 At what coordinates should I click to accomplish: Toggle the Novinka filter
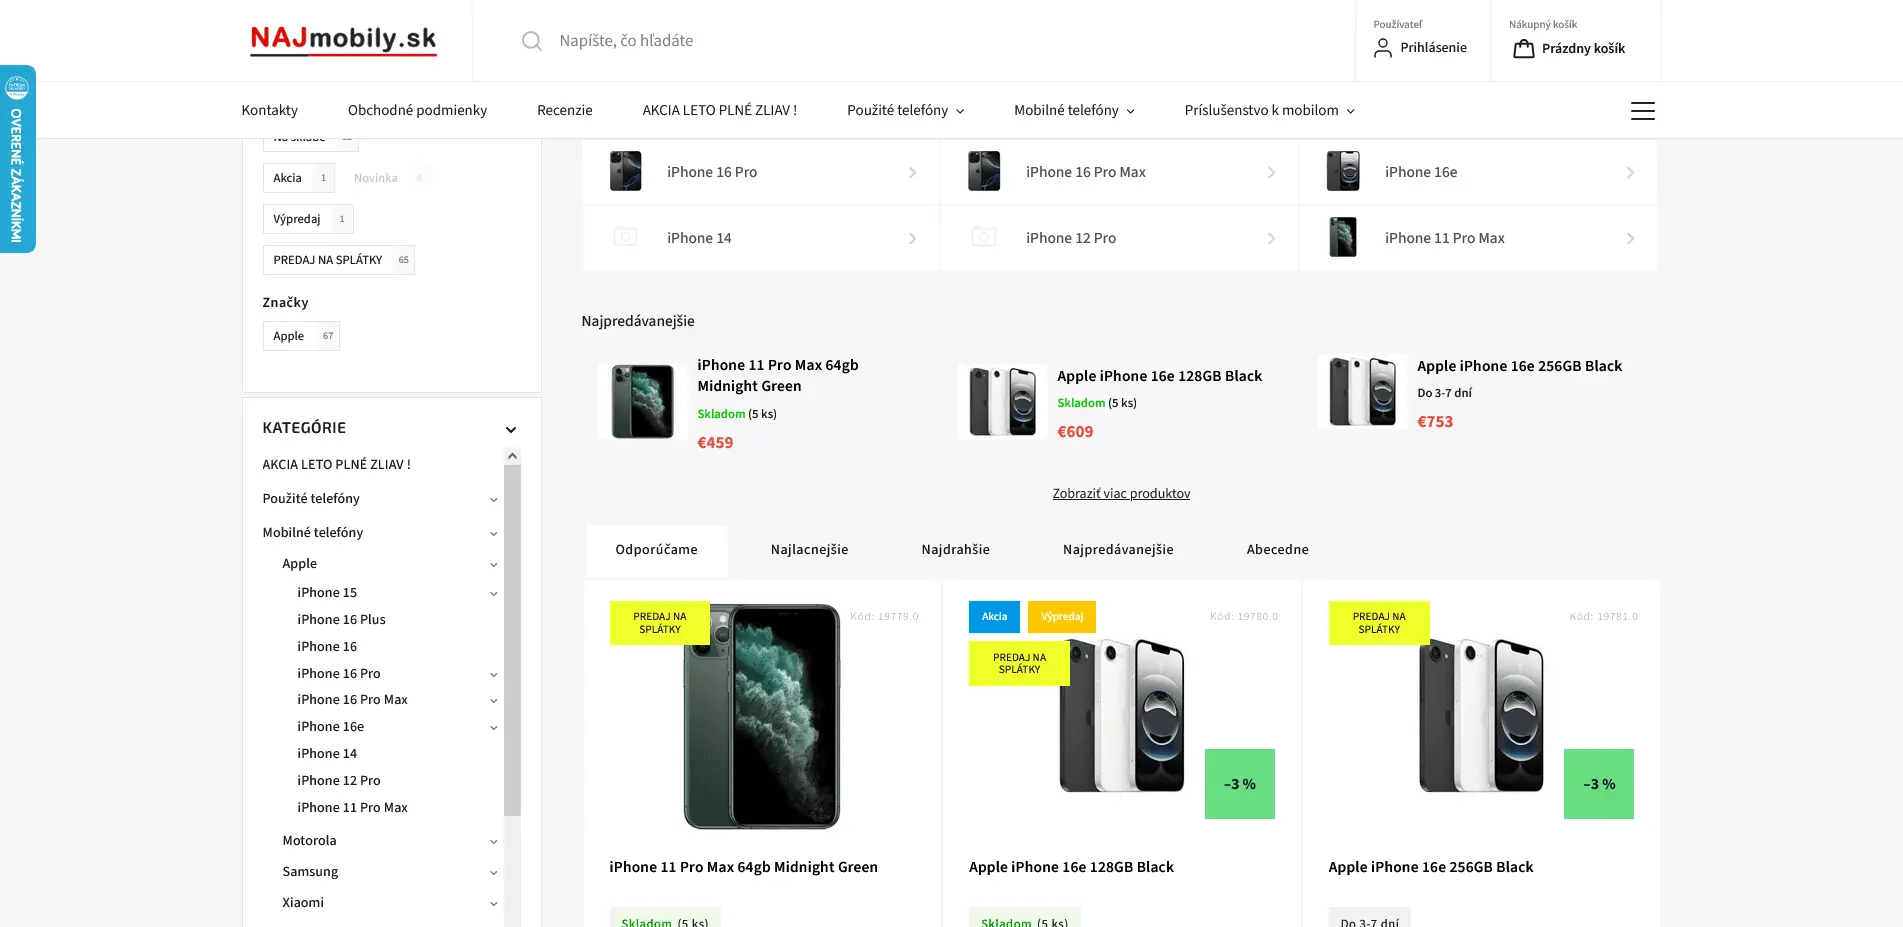(387, 178)
